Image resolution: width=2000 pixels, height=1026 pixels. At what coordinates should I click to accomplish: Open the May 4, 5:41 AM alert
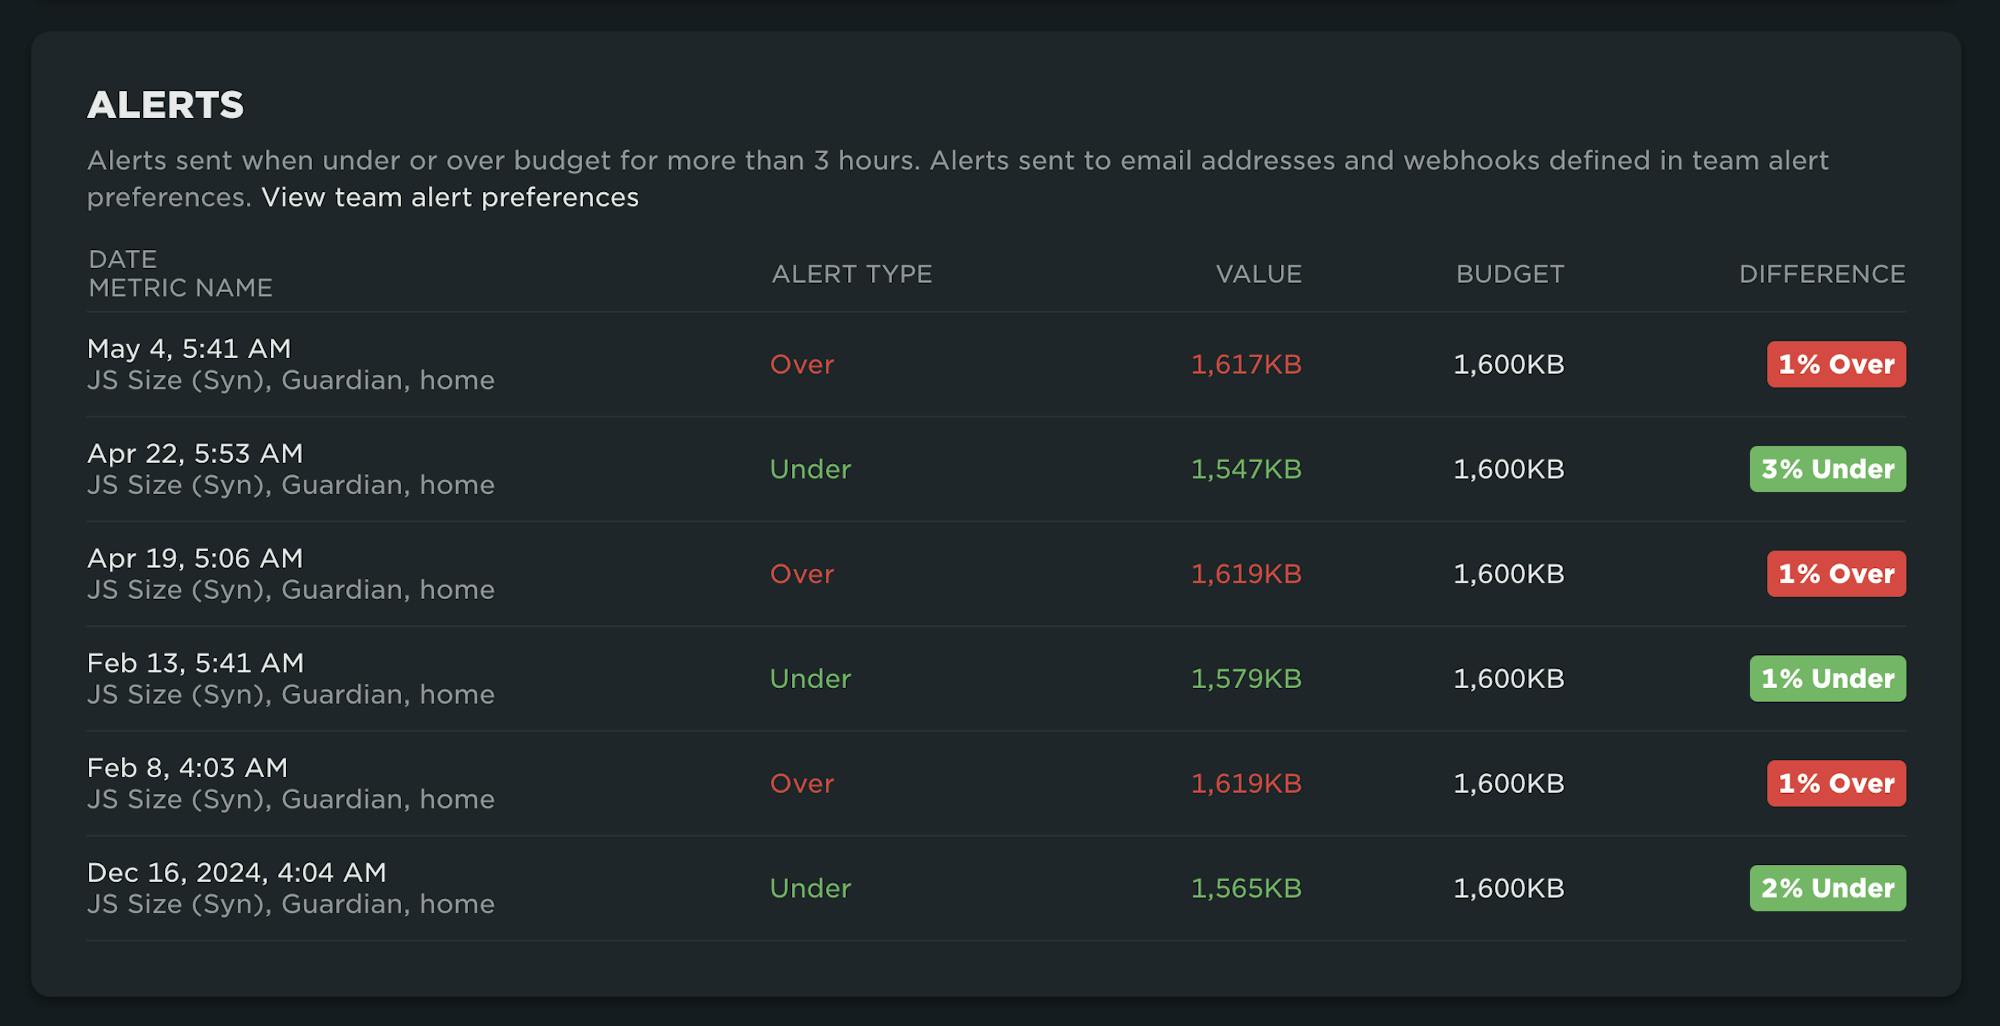coord(189,349)
